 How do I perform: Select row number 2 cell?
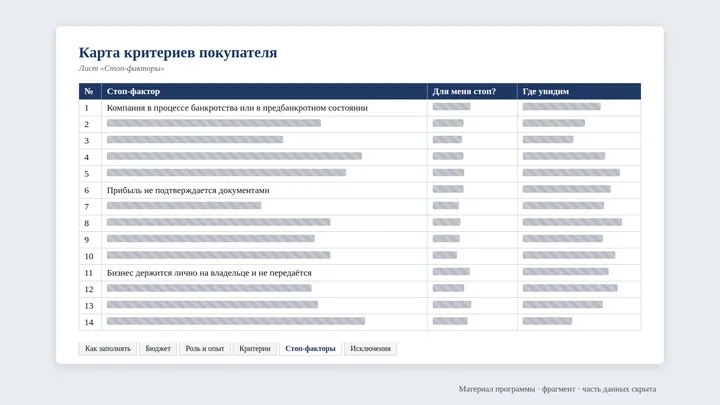(90, 124)
